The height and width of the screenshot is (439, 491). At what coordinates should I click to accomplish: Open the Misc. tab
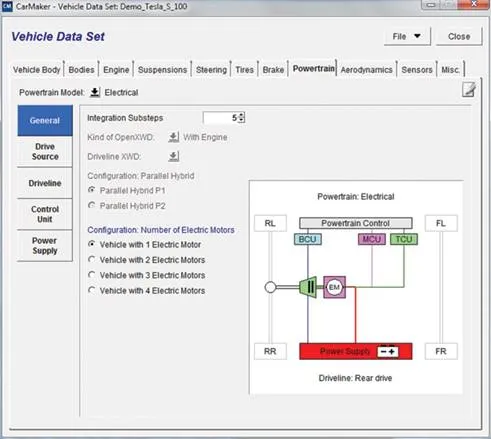450,70
